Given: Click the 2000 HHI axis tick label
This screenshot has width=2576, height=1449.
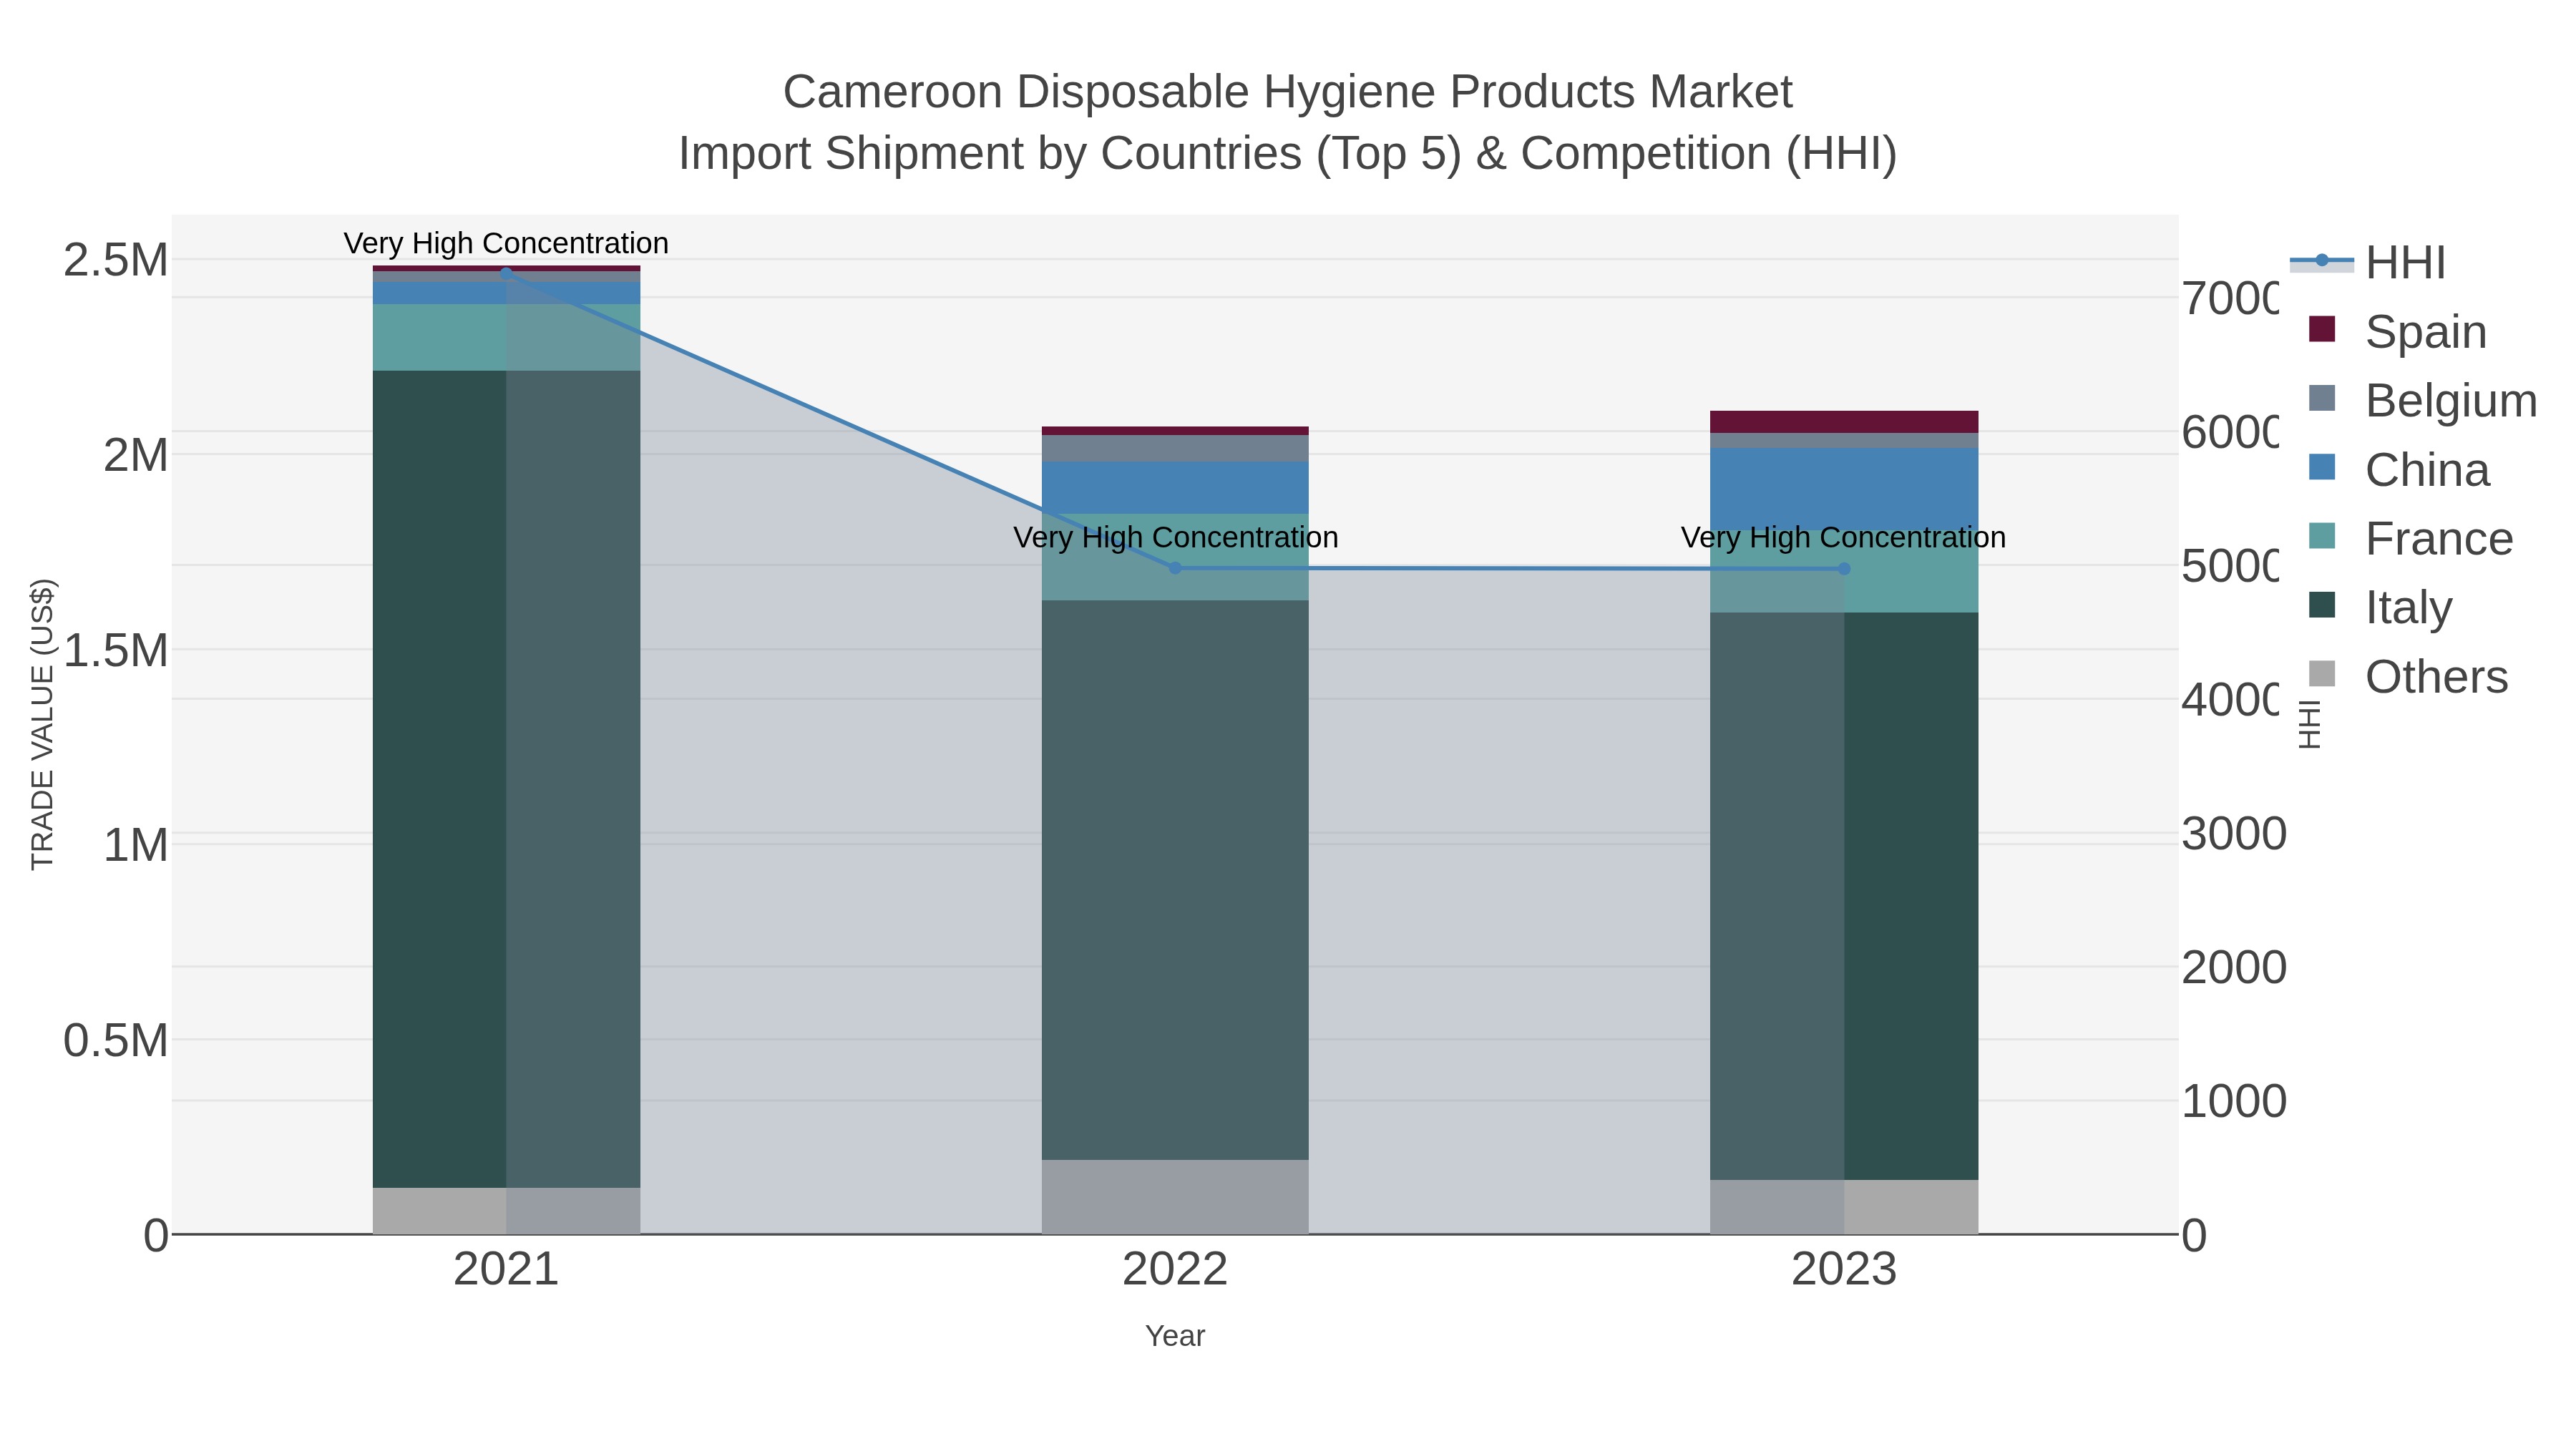Looking at the screenshot, I should point(2234,967).
